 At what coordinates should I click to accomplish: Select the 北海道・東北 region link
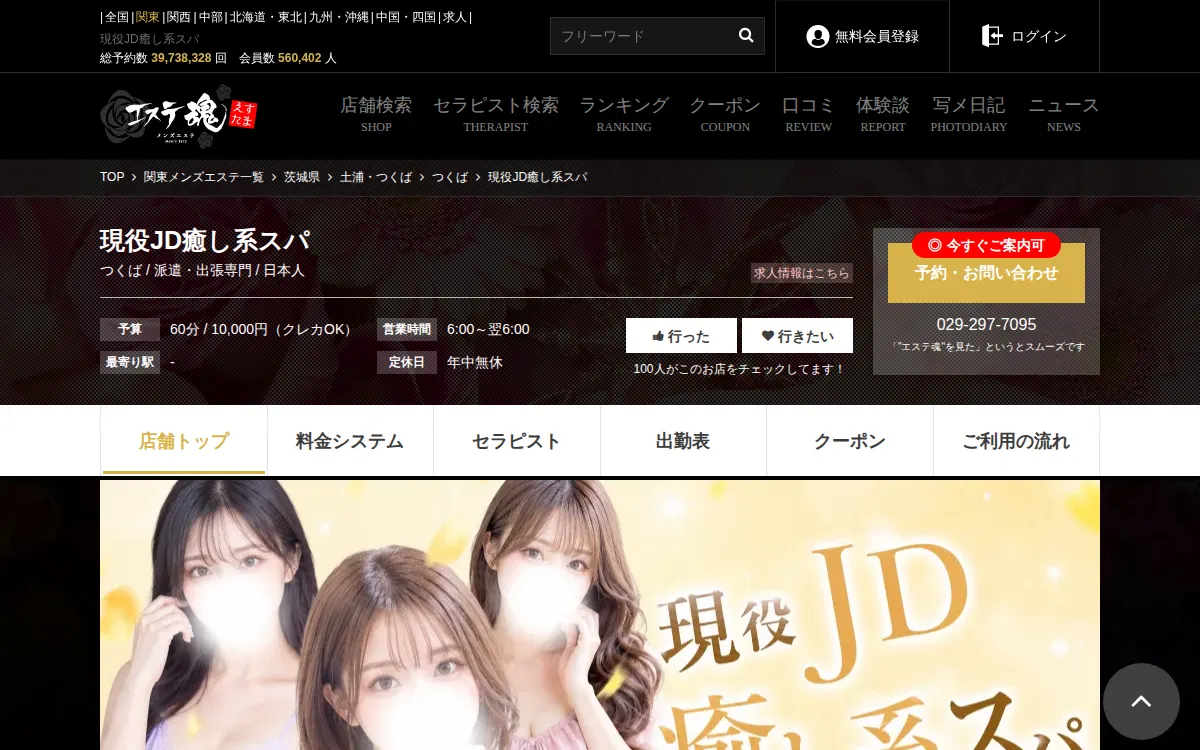265,17
